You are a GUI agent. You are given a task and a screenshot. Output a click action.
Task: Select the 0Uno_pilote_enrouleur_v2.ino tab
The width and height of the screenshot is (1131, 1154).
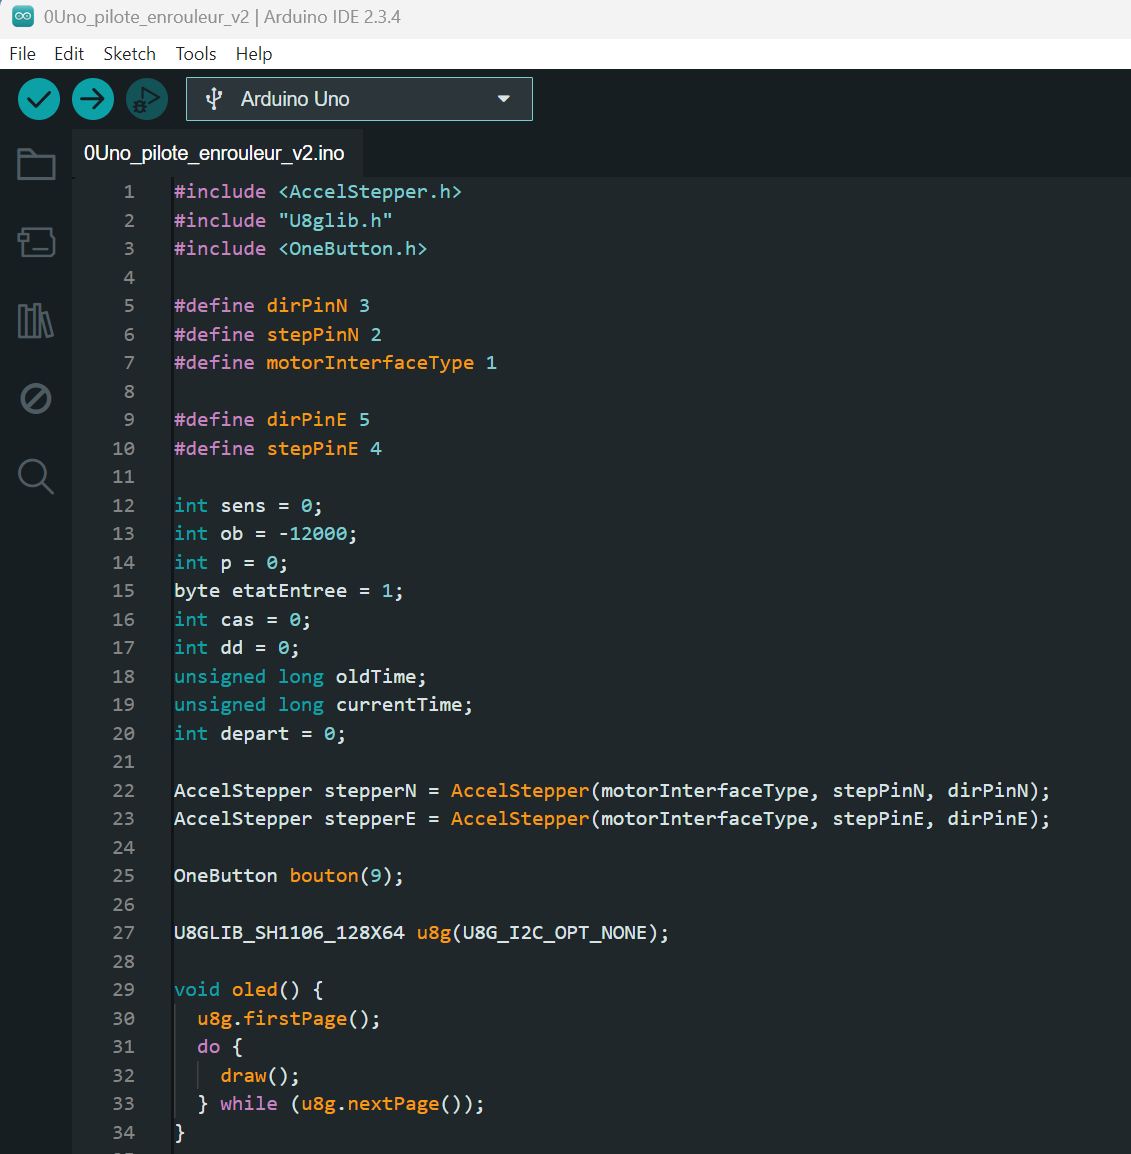tap(214, 153)
